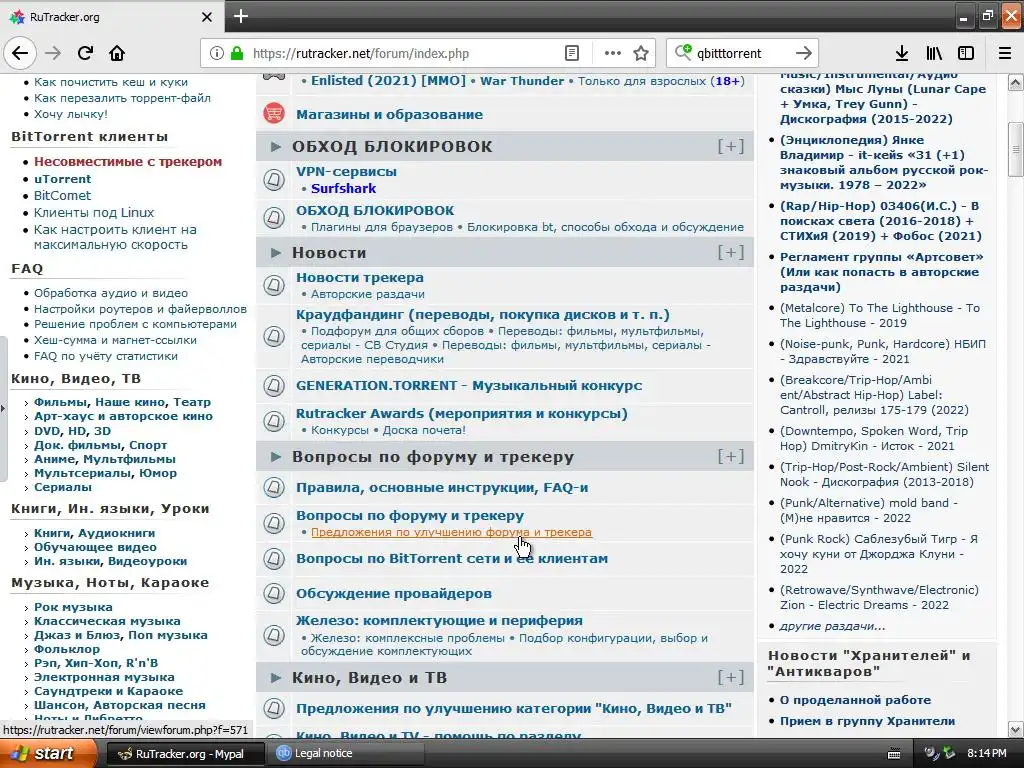Screen dimensions: 1024x768
Task: Open Surfshark link
Action: tap(344, 188)
